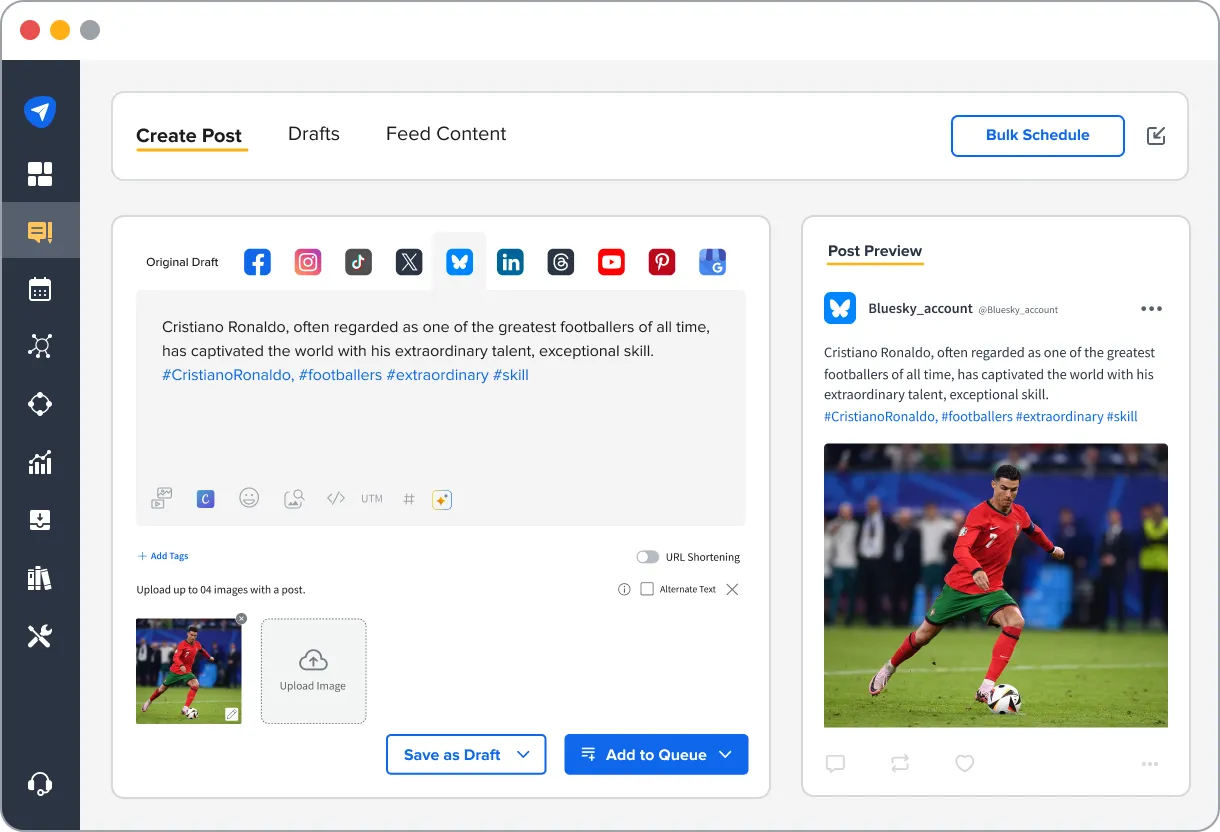Open the emoji picker in the editor
This screenshot has height=832, width=1220.
249,498
